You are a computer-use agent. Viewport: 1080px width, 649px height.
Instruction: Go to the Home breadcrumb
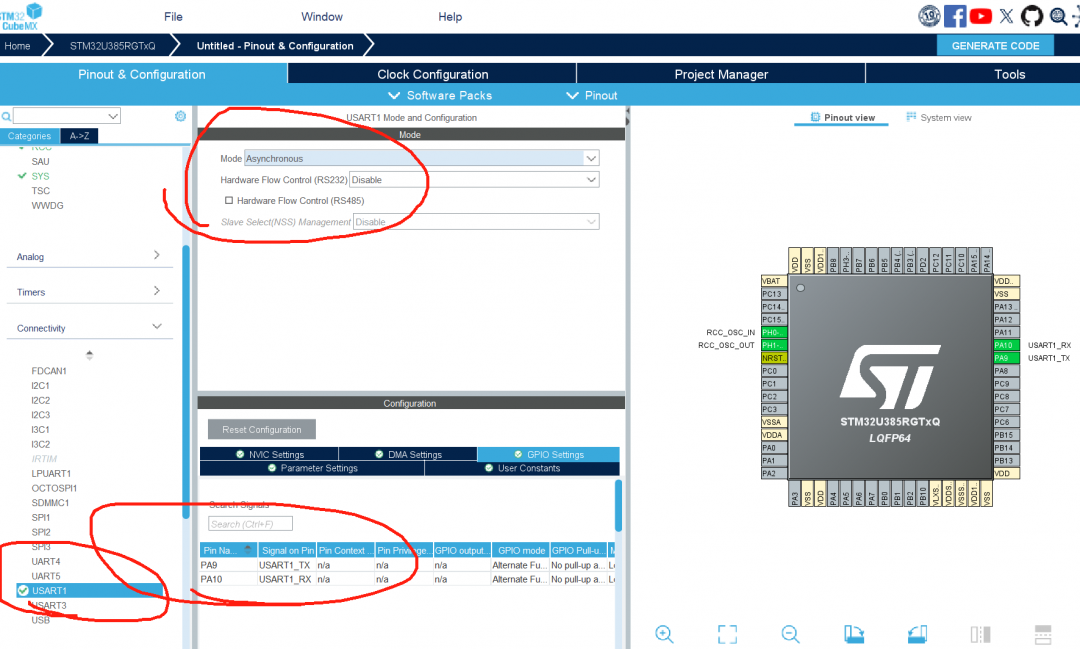click(18, 45)
